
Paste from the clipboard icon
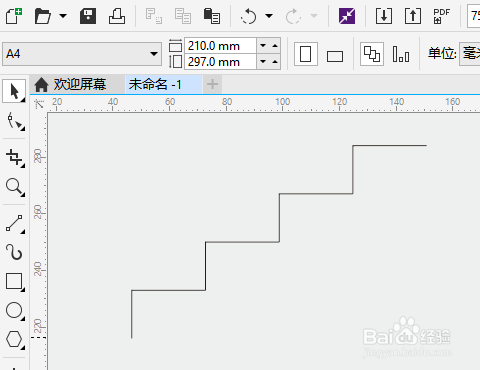click(x=212, y=16)
